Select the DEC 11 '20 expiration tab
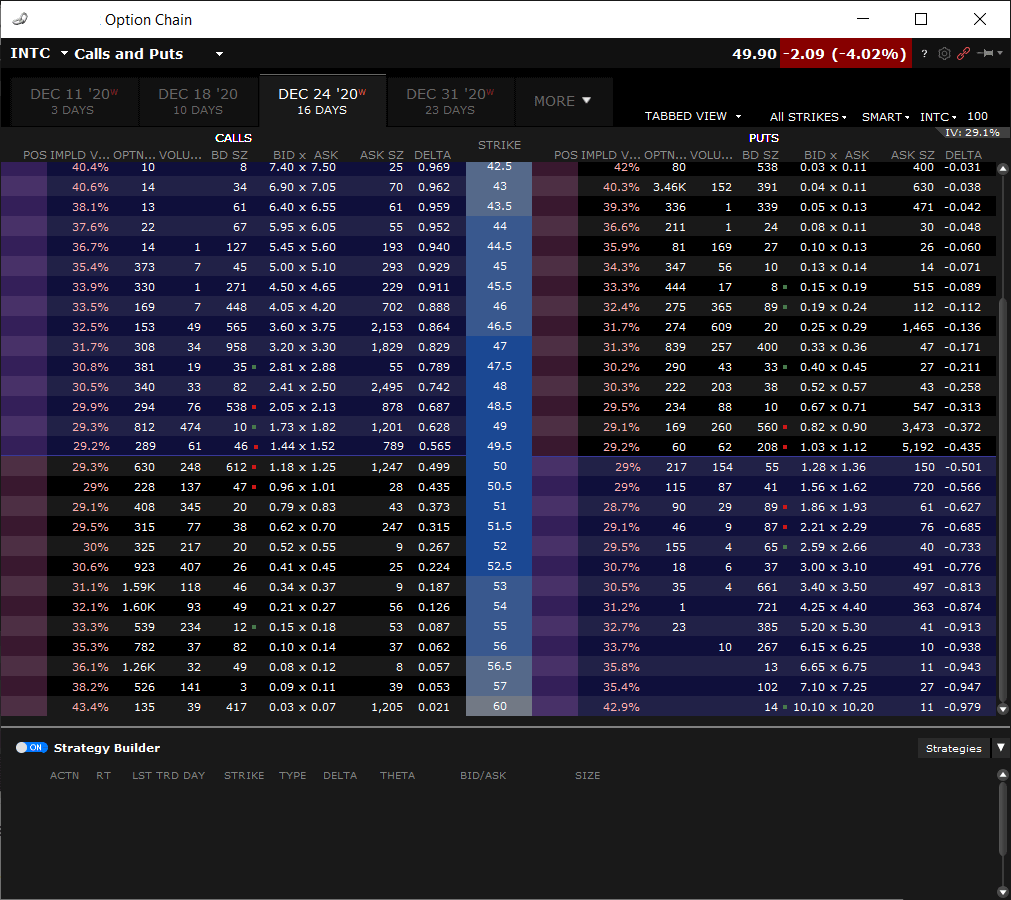Viewport: 1011px width, 900px height. coord(73,101)
